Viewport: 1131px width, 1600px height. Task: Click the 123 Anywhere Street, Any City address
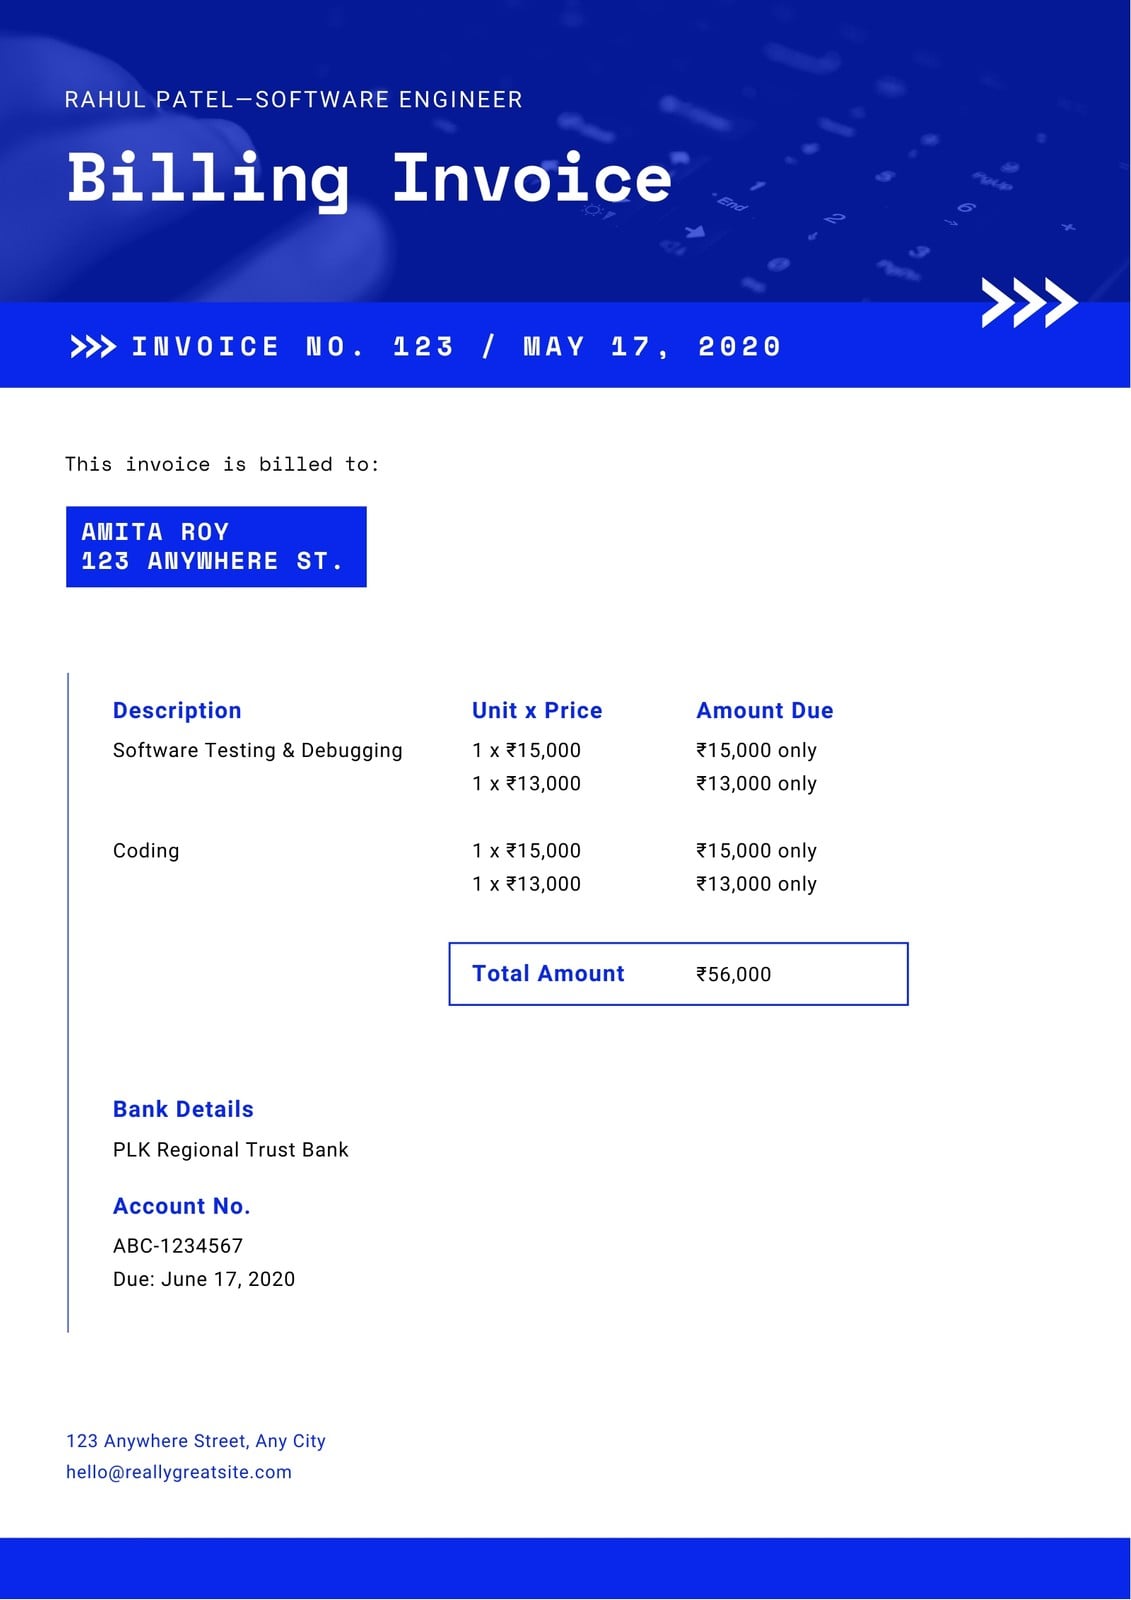tap(196, 1441)
